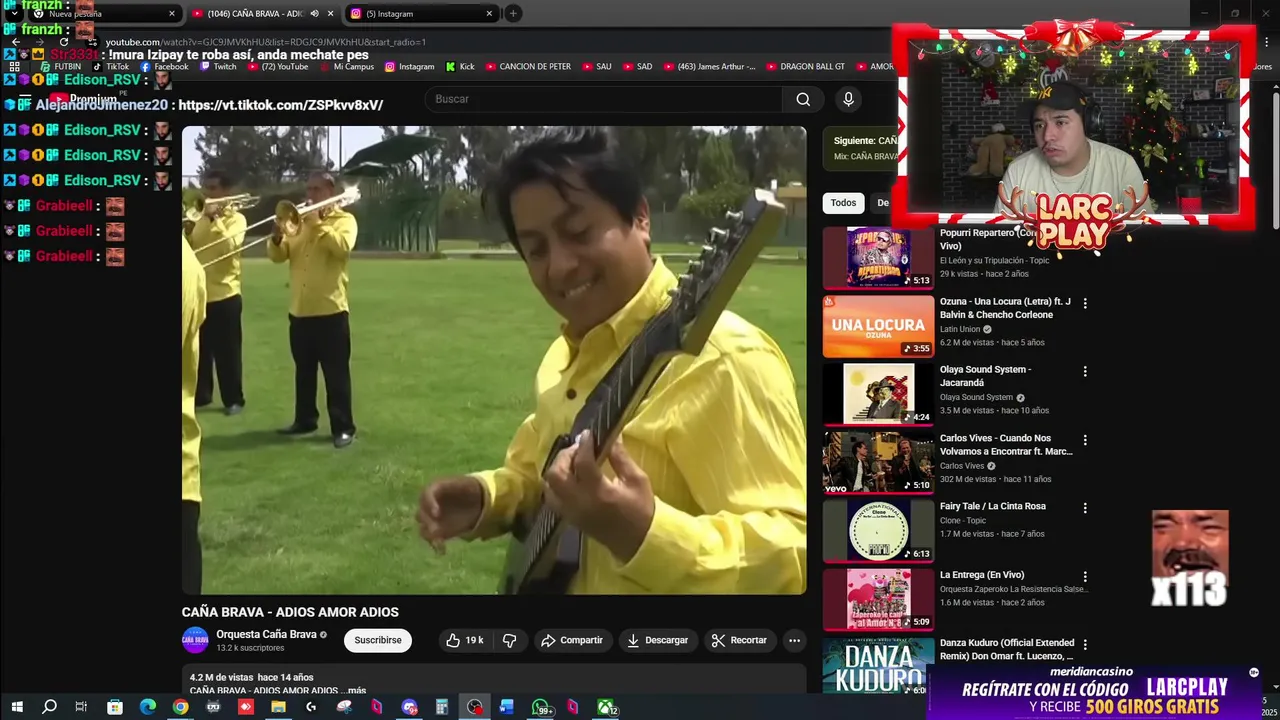
Task: Click the video title CAÑA BRAVA - ADIOS AMOR ADIOS
Action: pos(290,612)
